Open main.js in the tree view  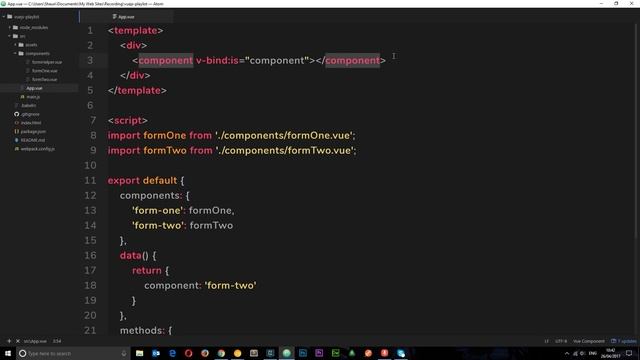tap(33, 97)
